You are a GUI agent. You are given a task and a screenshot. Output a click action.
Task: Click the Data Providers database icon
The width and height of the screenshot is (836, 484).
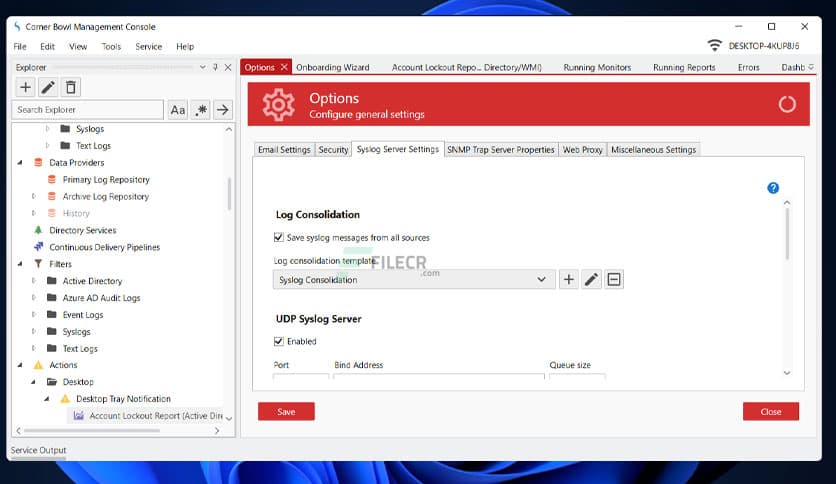38,163
